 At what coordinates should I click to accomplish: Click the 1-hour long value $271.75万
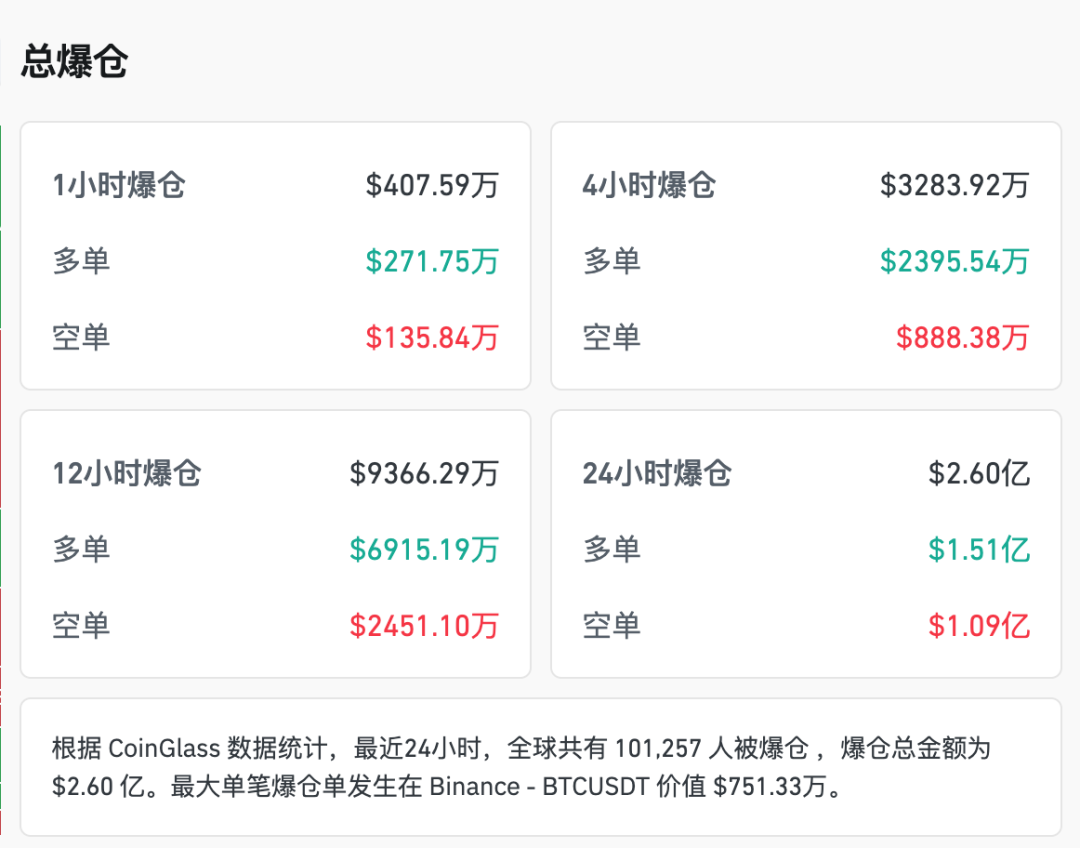point(432,261)
